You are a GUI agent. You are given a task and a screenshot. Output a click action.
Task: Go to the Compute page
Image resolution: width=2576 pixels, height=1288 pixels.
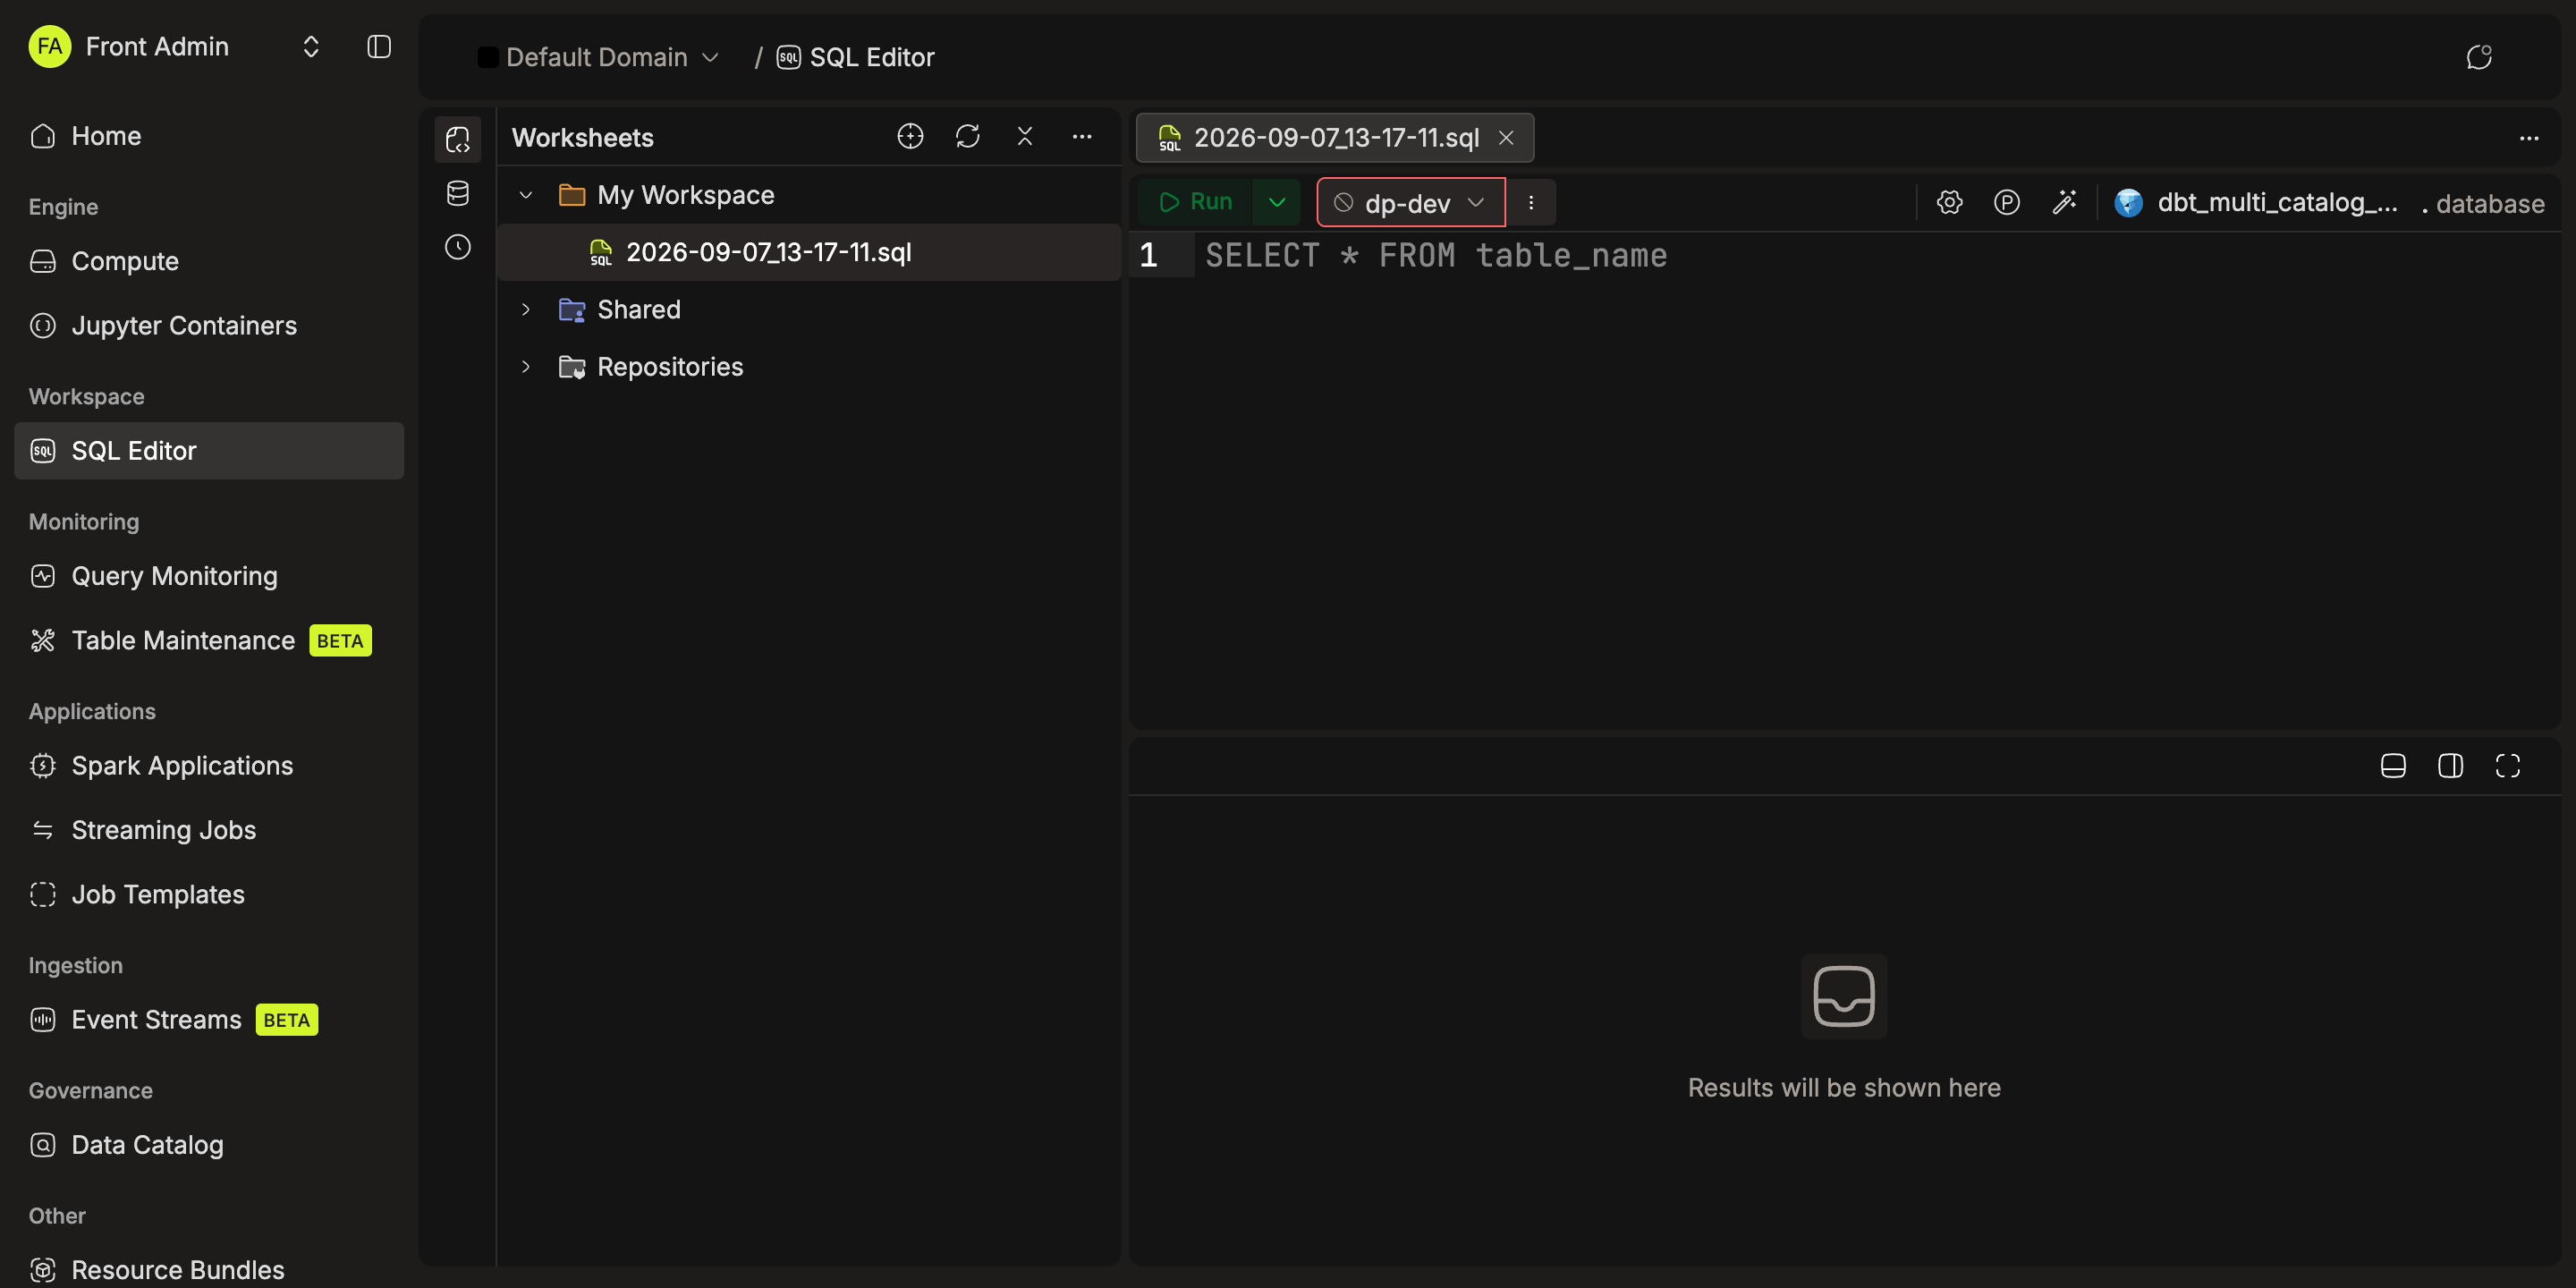(208, 260)
